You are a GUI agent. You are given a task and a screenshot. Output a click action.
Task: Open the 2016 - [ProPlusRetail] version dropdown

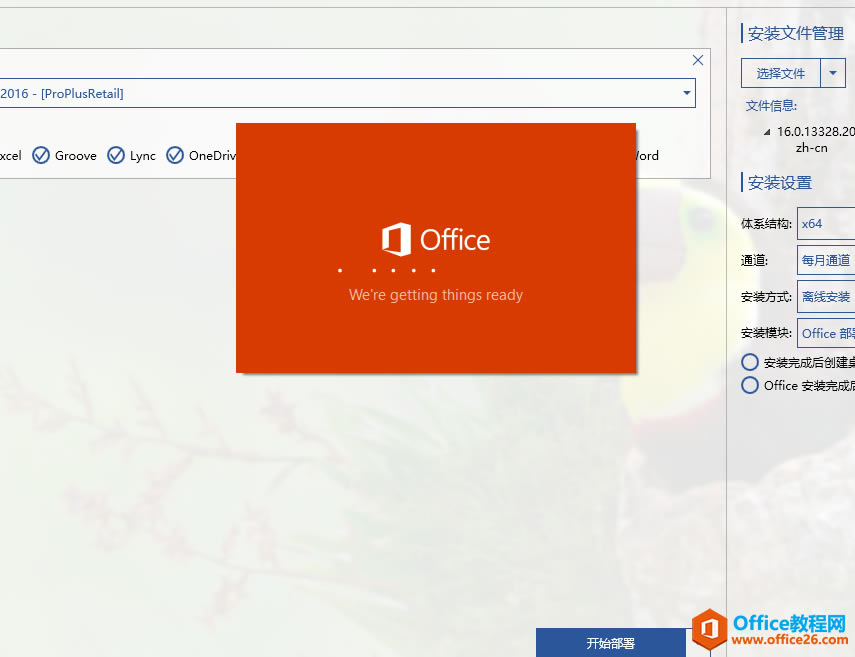686,92
